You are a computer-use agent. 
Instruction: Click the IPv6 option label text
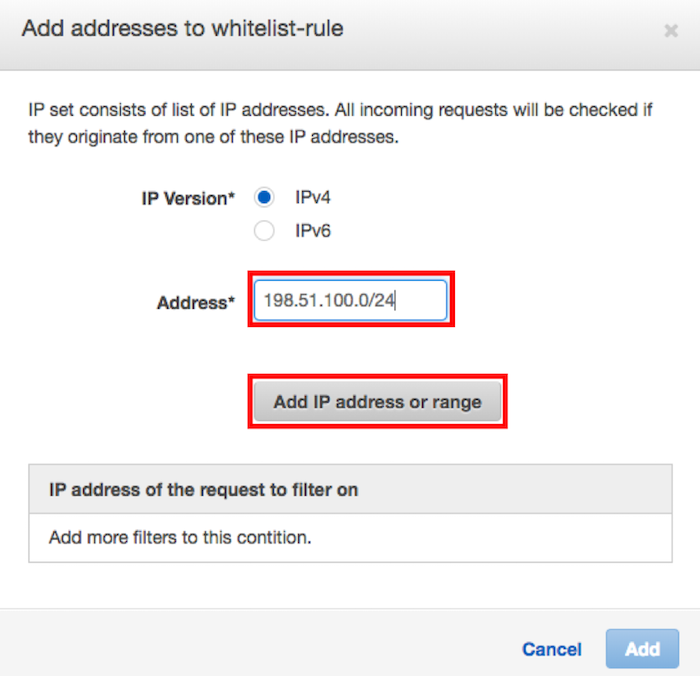coord(312,232)
